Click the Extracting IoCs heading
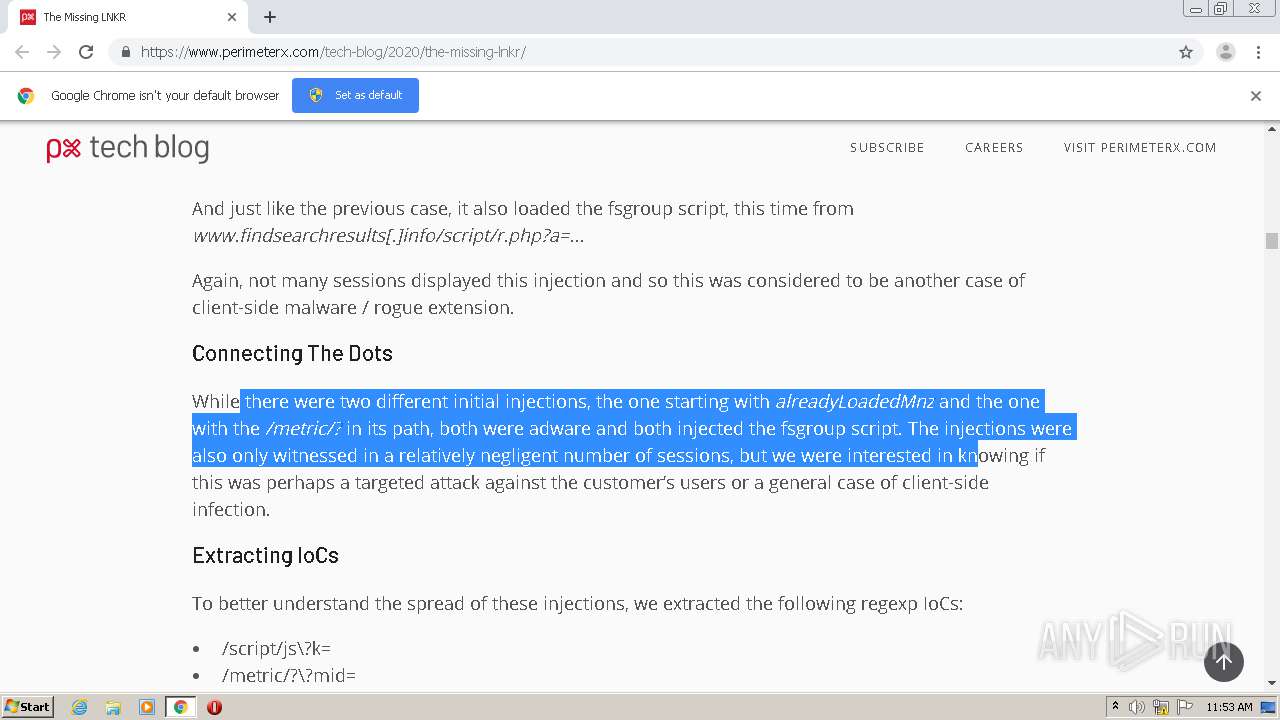This screenshot has height=720, width=1280. [x=265, y=556]
